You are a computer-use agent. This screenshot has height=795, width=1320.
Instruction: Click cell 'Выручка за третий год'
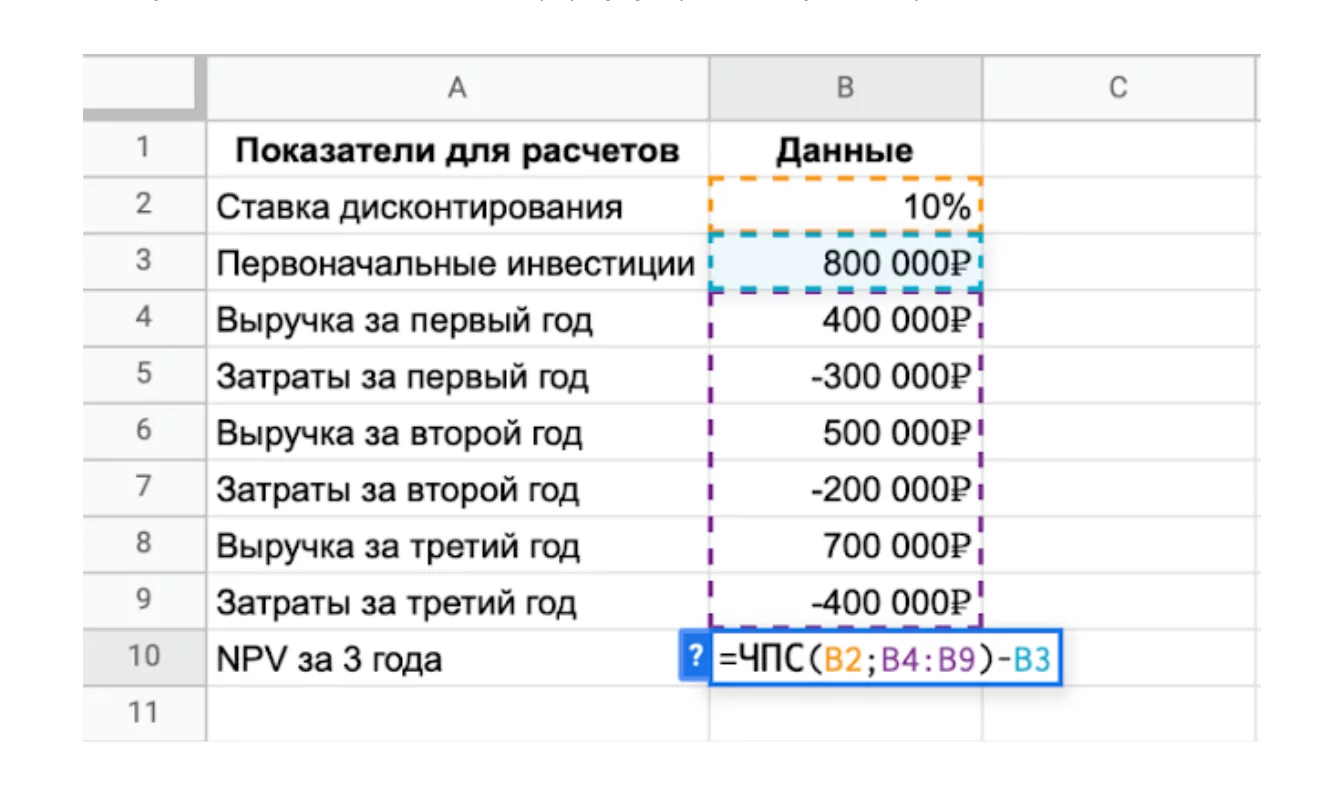458,545
